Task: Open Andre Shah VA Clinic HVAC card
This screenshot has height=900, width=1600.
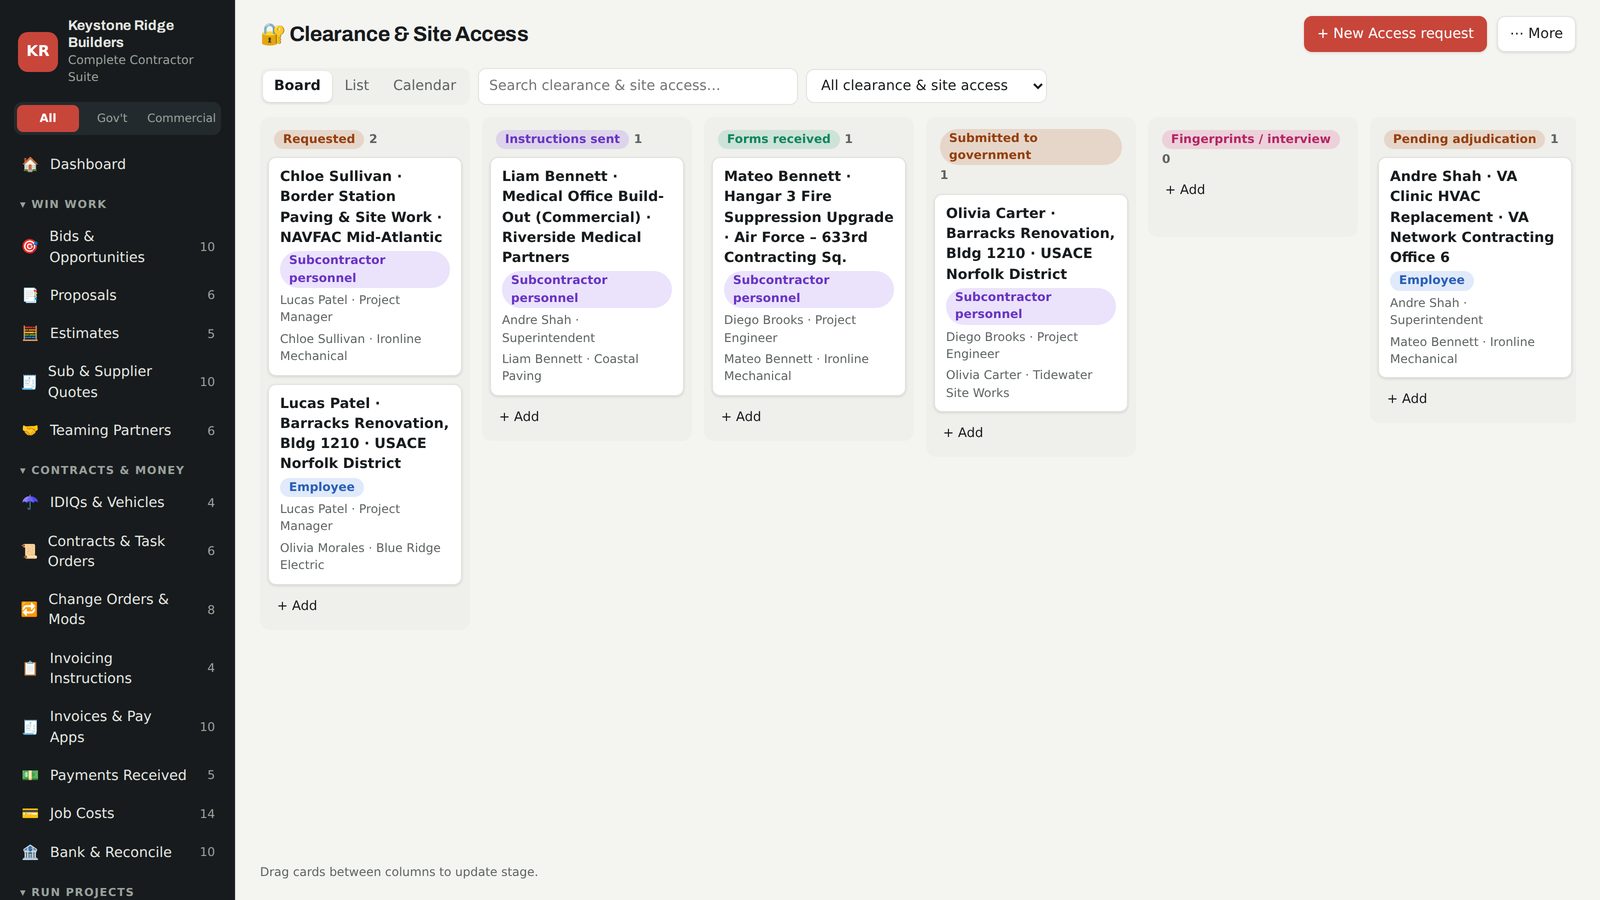Action: tap(1475, 267)
